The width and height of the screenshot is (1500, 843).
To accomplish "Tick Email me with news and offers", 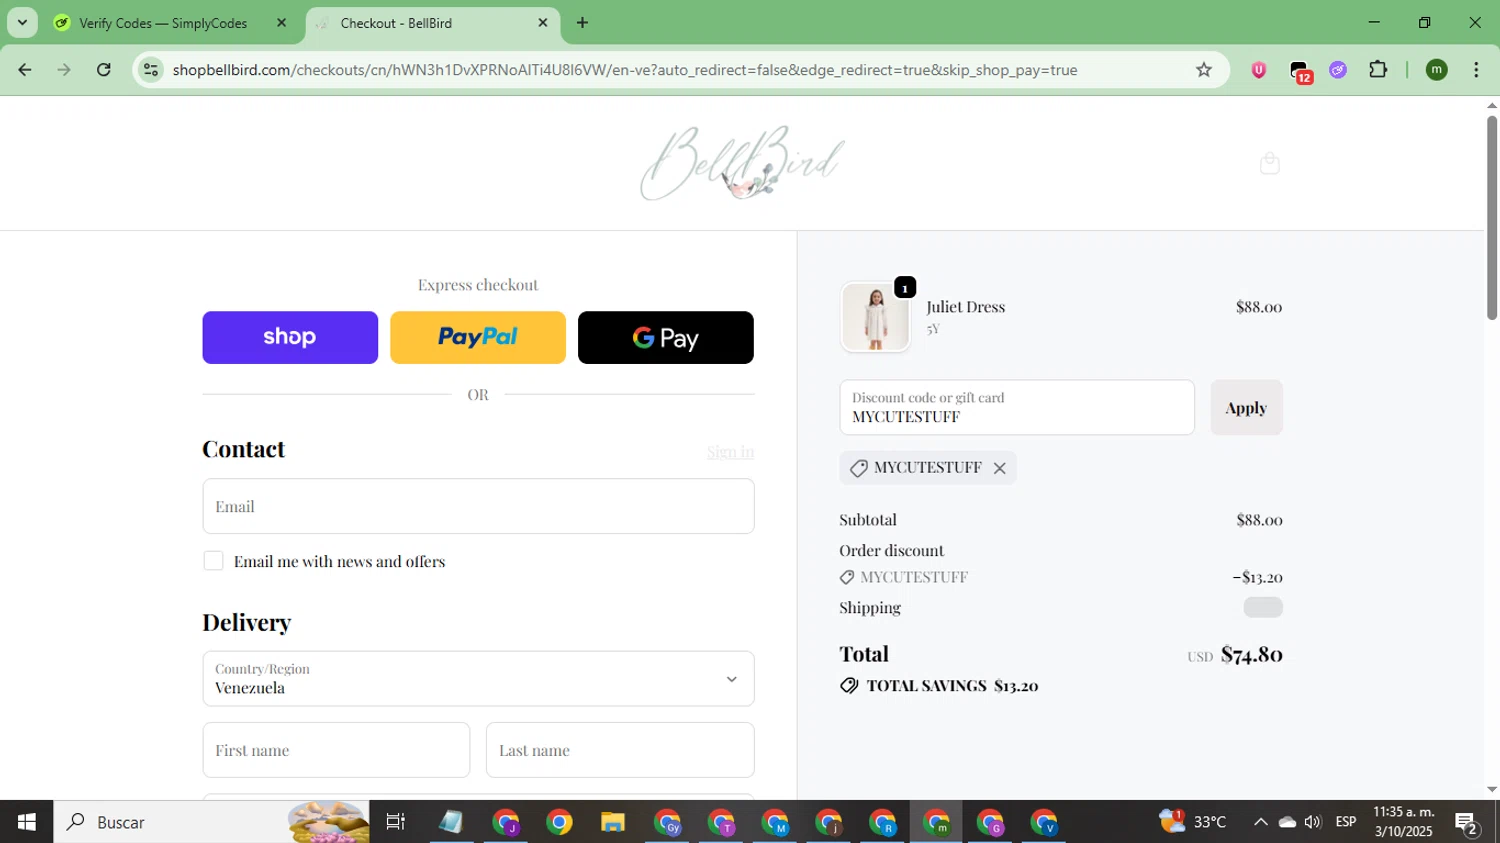I will point(213,561).
